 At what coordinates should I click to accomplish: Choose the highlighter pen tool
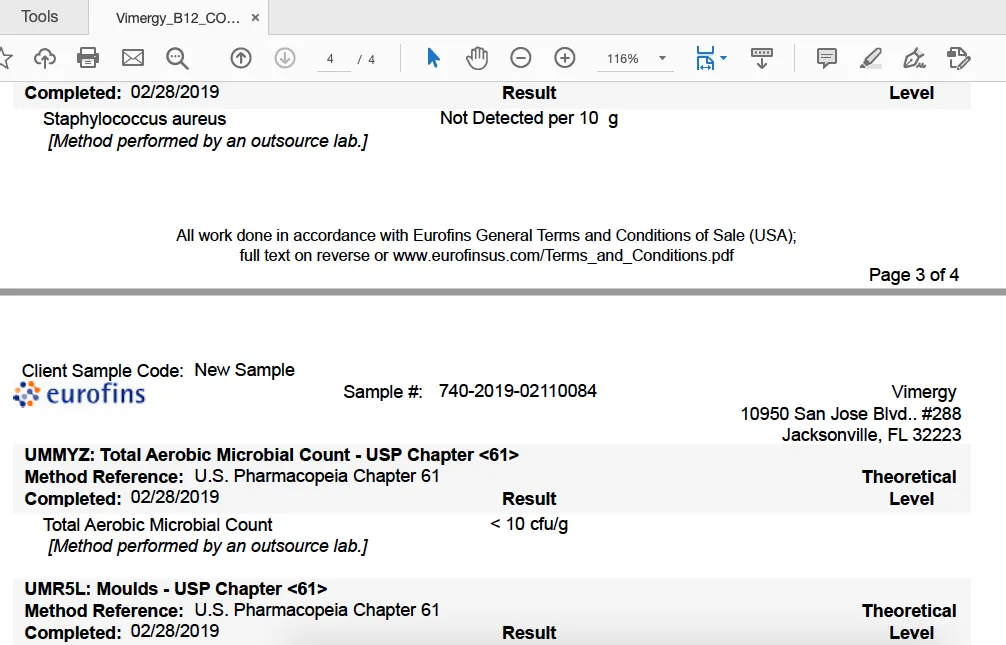(x=870, y=58)
